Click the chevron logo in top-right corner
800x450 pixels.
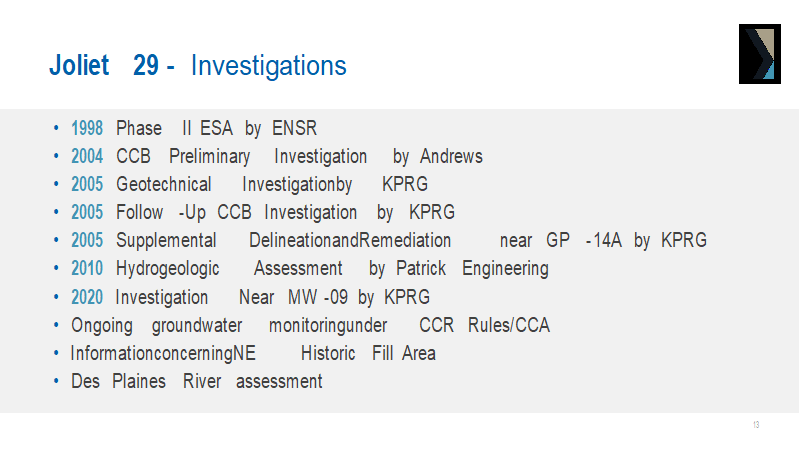[x=759, y=54]
